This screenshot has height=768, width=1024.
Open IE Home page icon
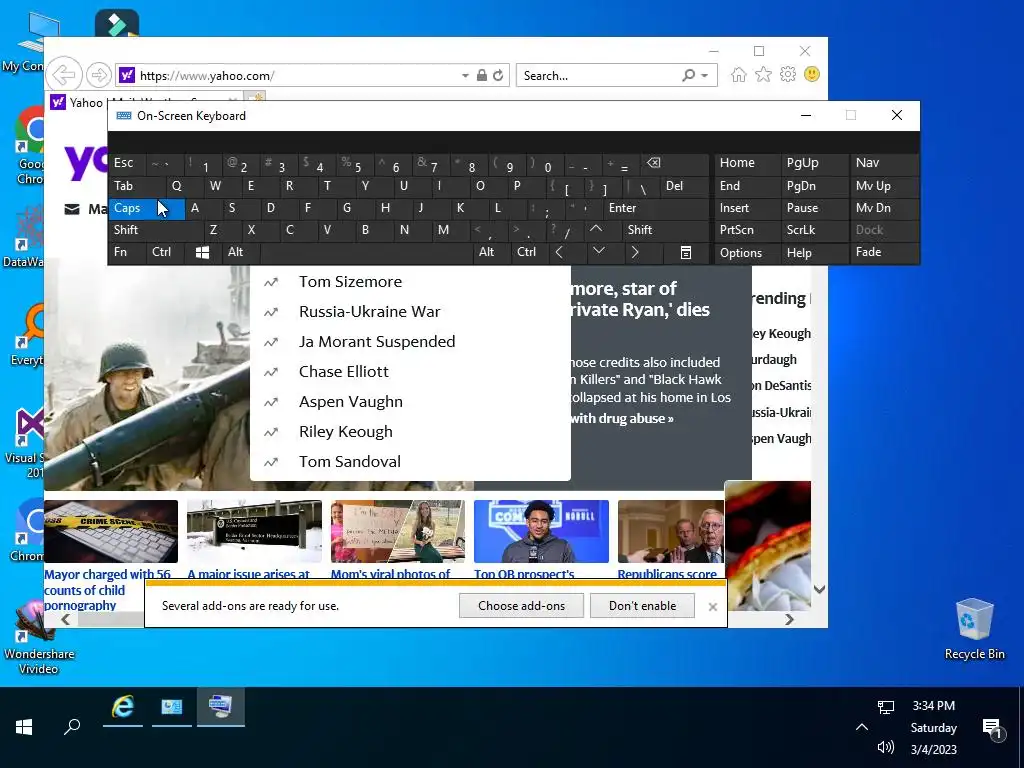pyautogui.click(x=739, y=74)
